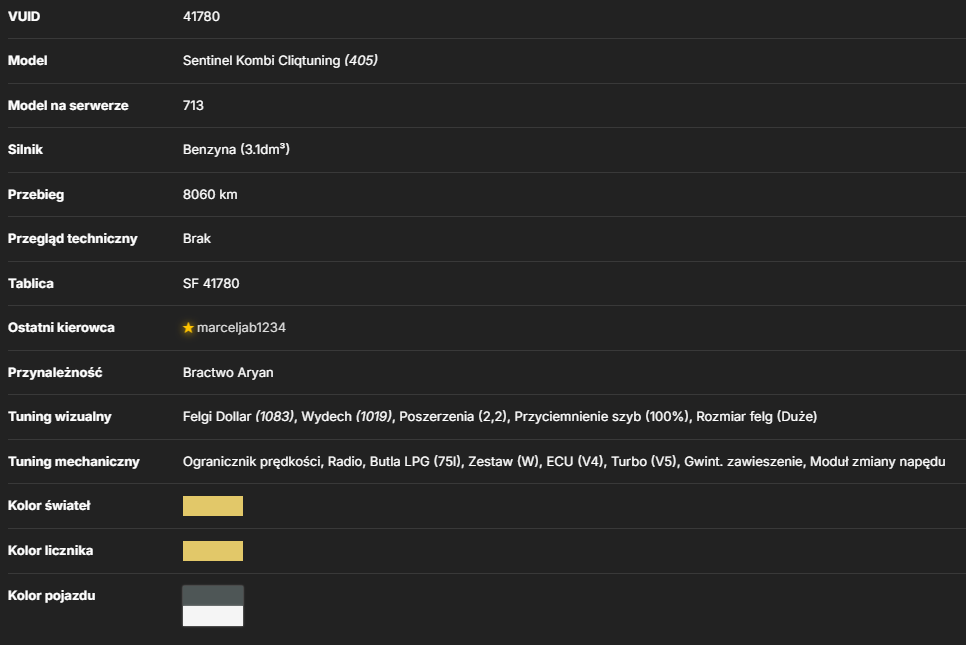Click the plate value SF 41780
Viewport: 966px width, 645px height.
(211, 283)
